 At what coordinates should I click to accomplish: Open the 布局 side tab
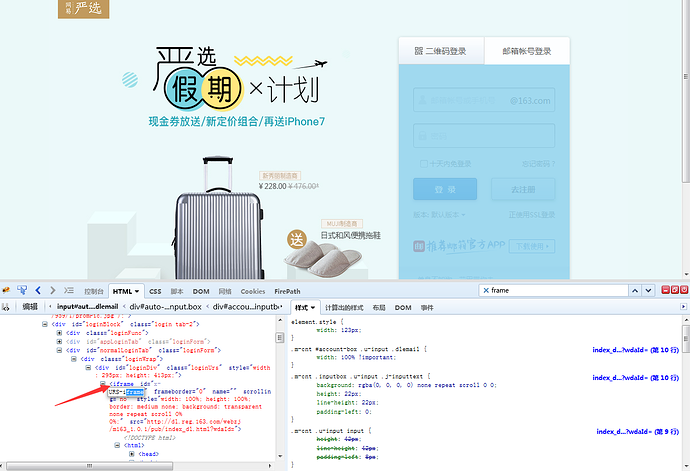[x=379, y=308]
